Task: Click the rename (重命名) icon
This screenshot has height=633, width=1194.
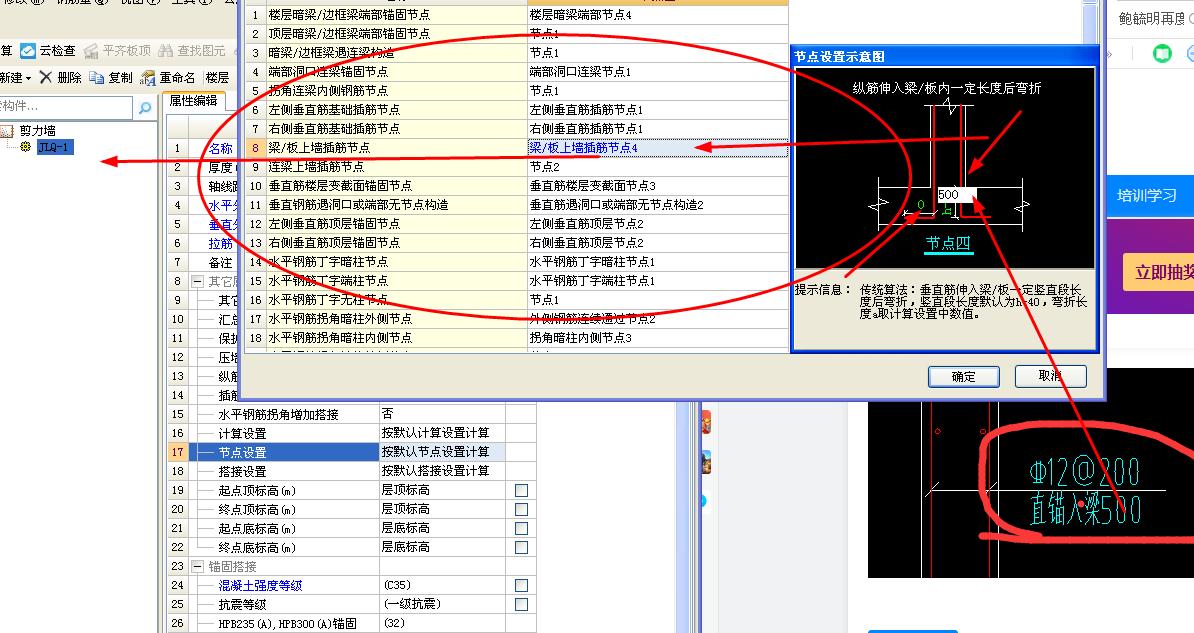Action: [x=148, y=78]
